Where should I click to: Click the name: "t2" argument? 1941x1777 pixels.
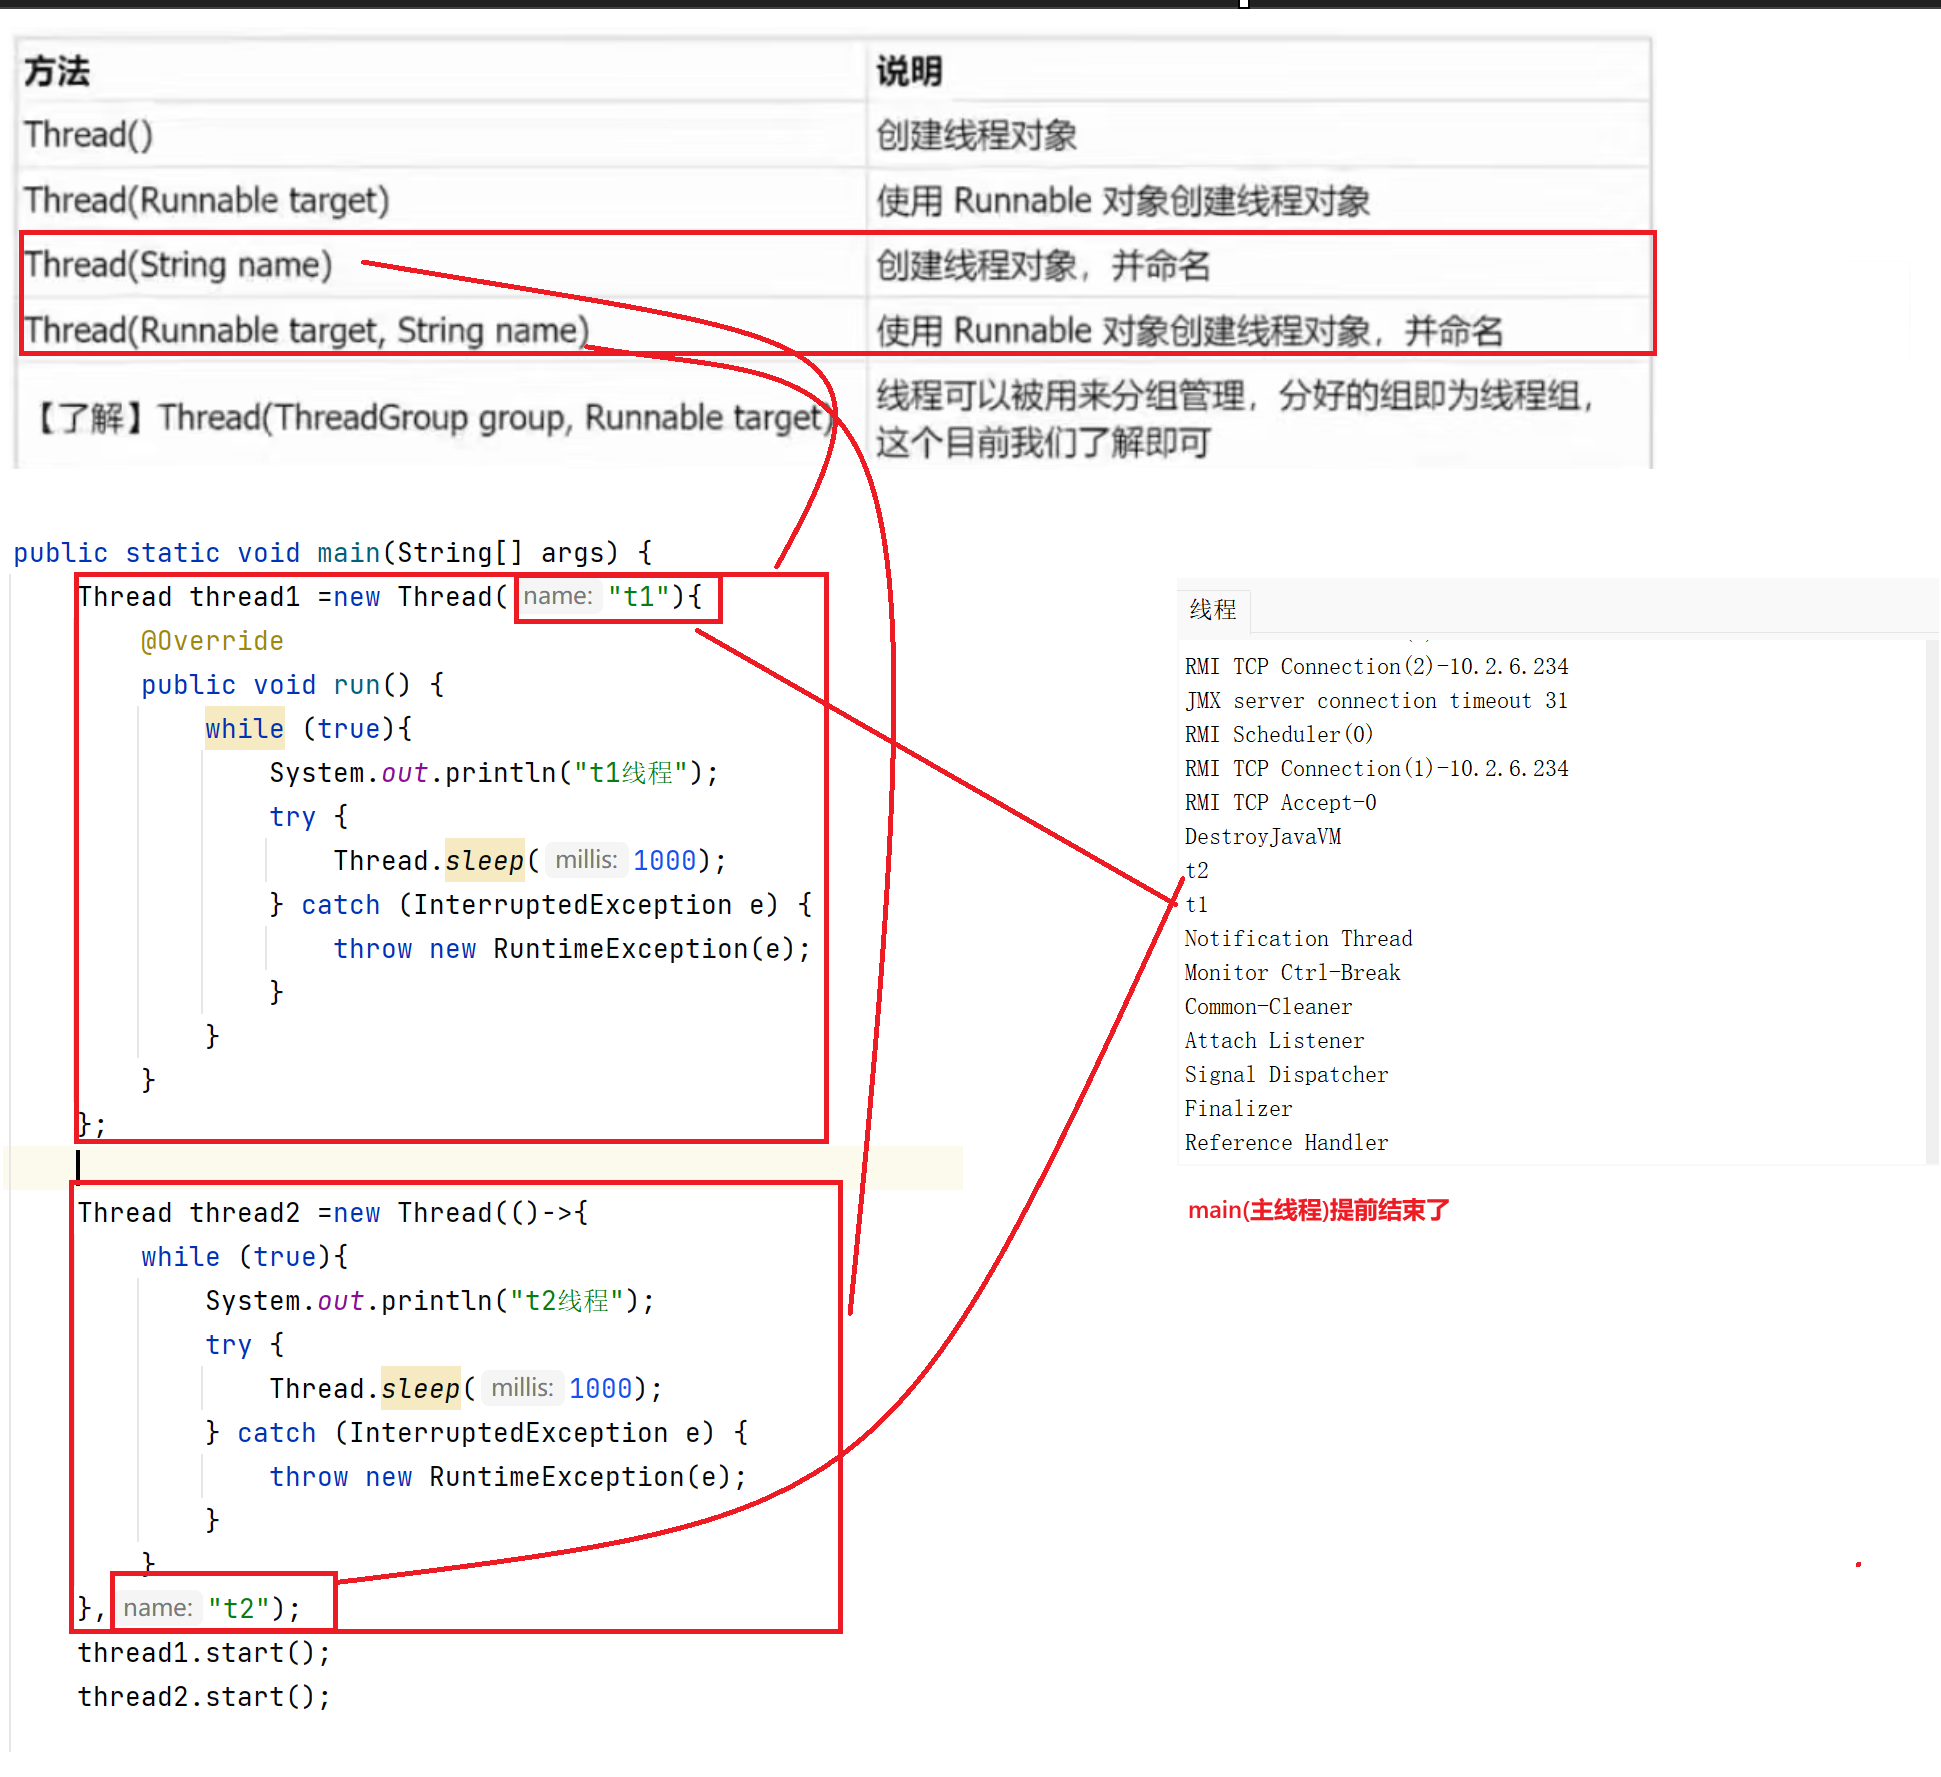(238, 1608)
